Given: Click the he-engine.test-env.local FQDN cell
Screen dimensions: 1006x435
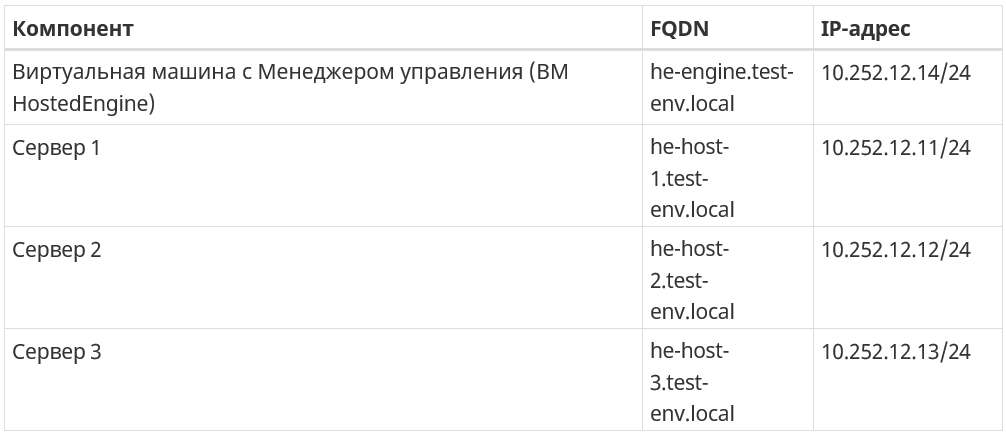Looking at the screenshot, I should (728, 87).
